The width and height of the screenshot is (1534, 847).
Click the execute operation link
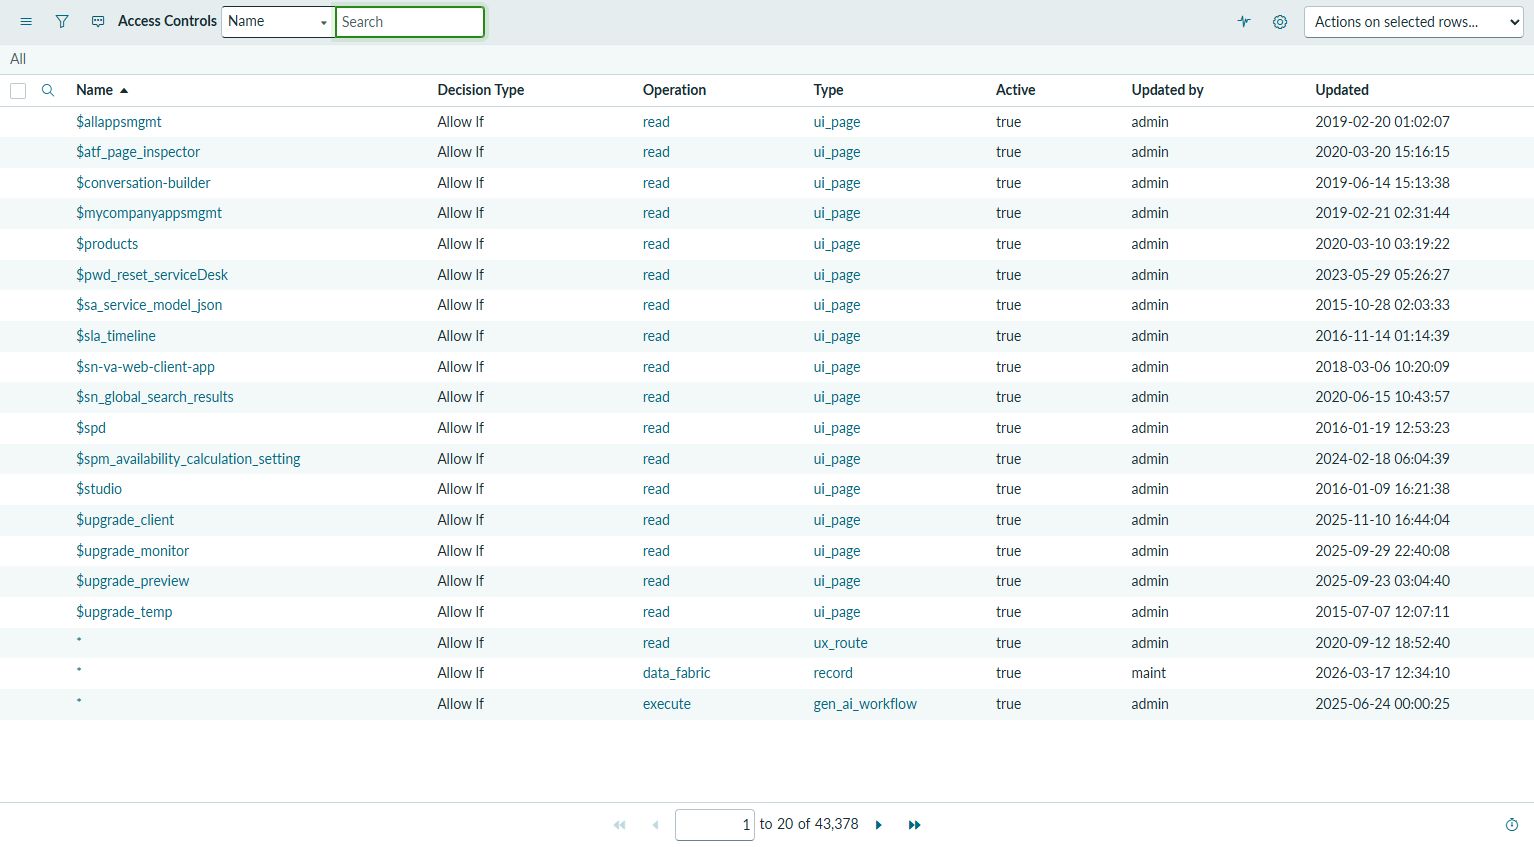pyautogui.click(x=666, y=704)
